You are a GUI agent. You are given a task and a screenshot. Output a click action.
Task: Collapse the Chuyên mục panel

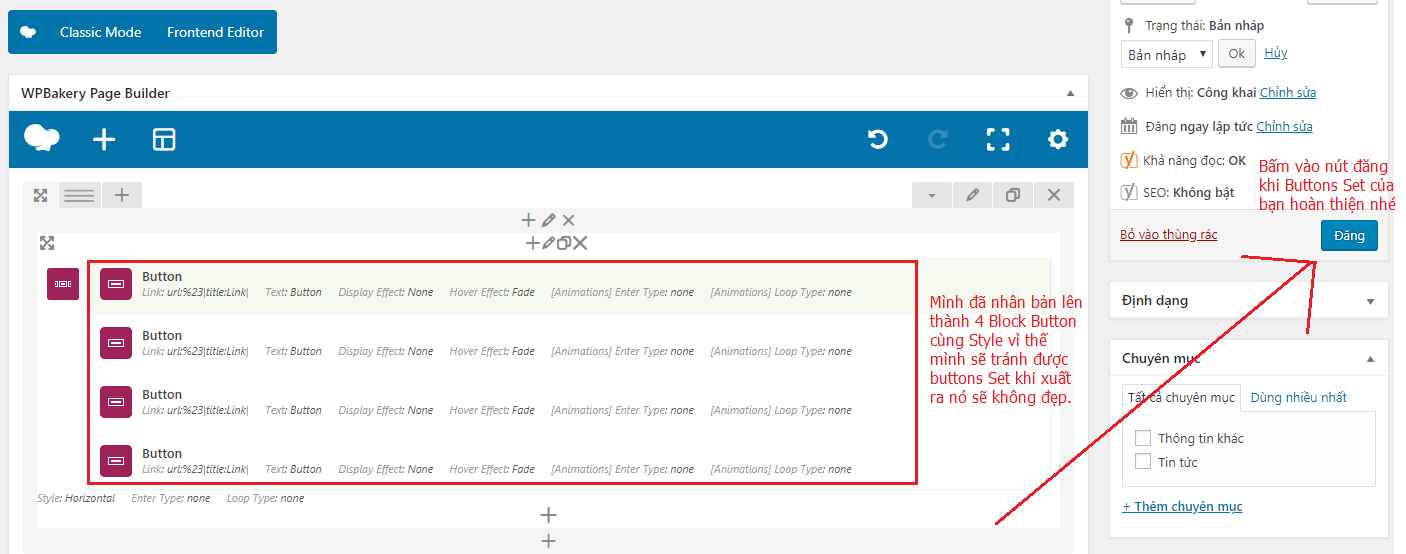click(1370, 358)
